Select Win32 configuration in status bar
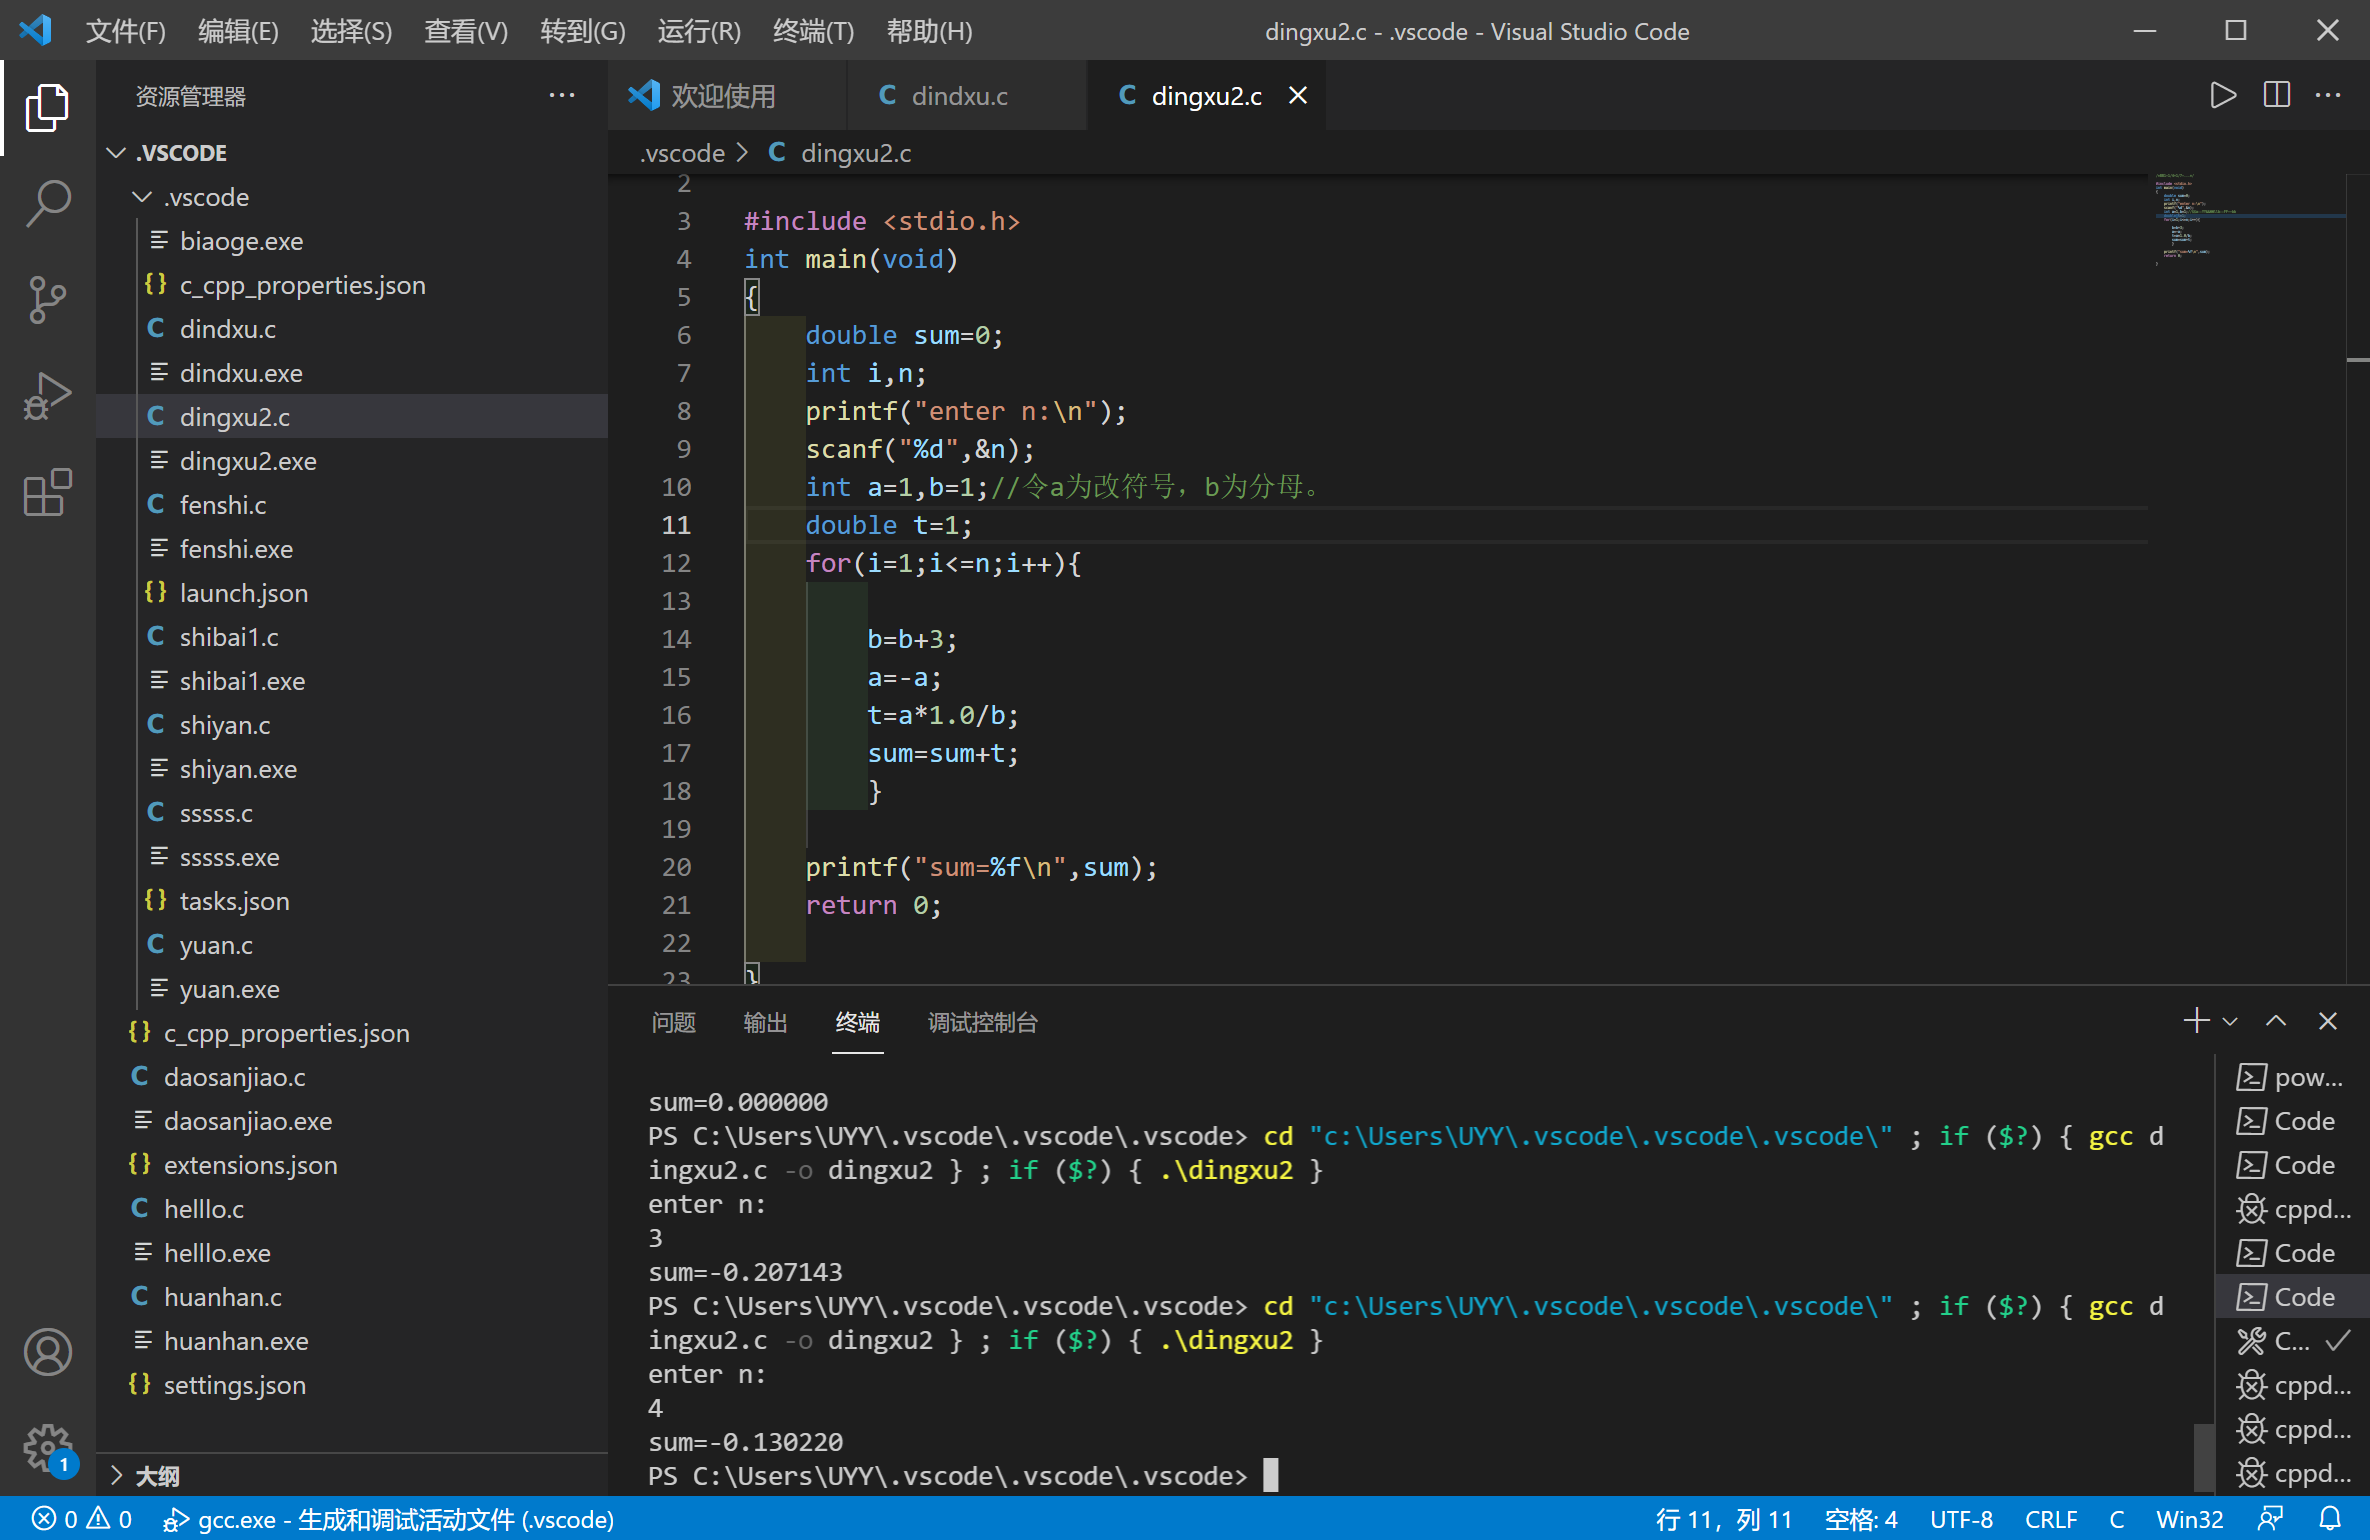The width and height of the screenshot is (2370, 1540). coord(2189,1519)
